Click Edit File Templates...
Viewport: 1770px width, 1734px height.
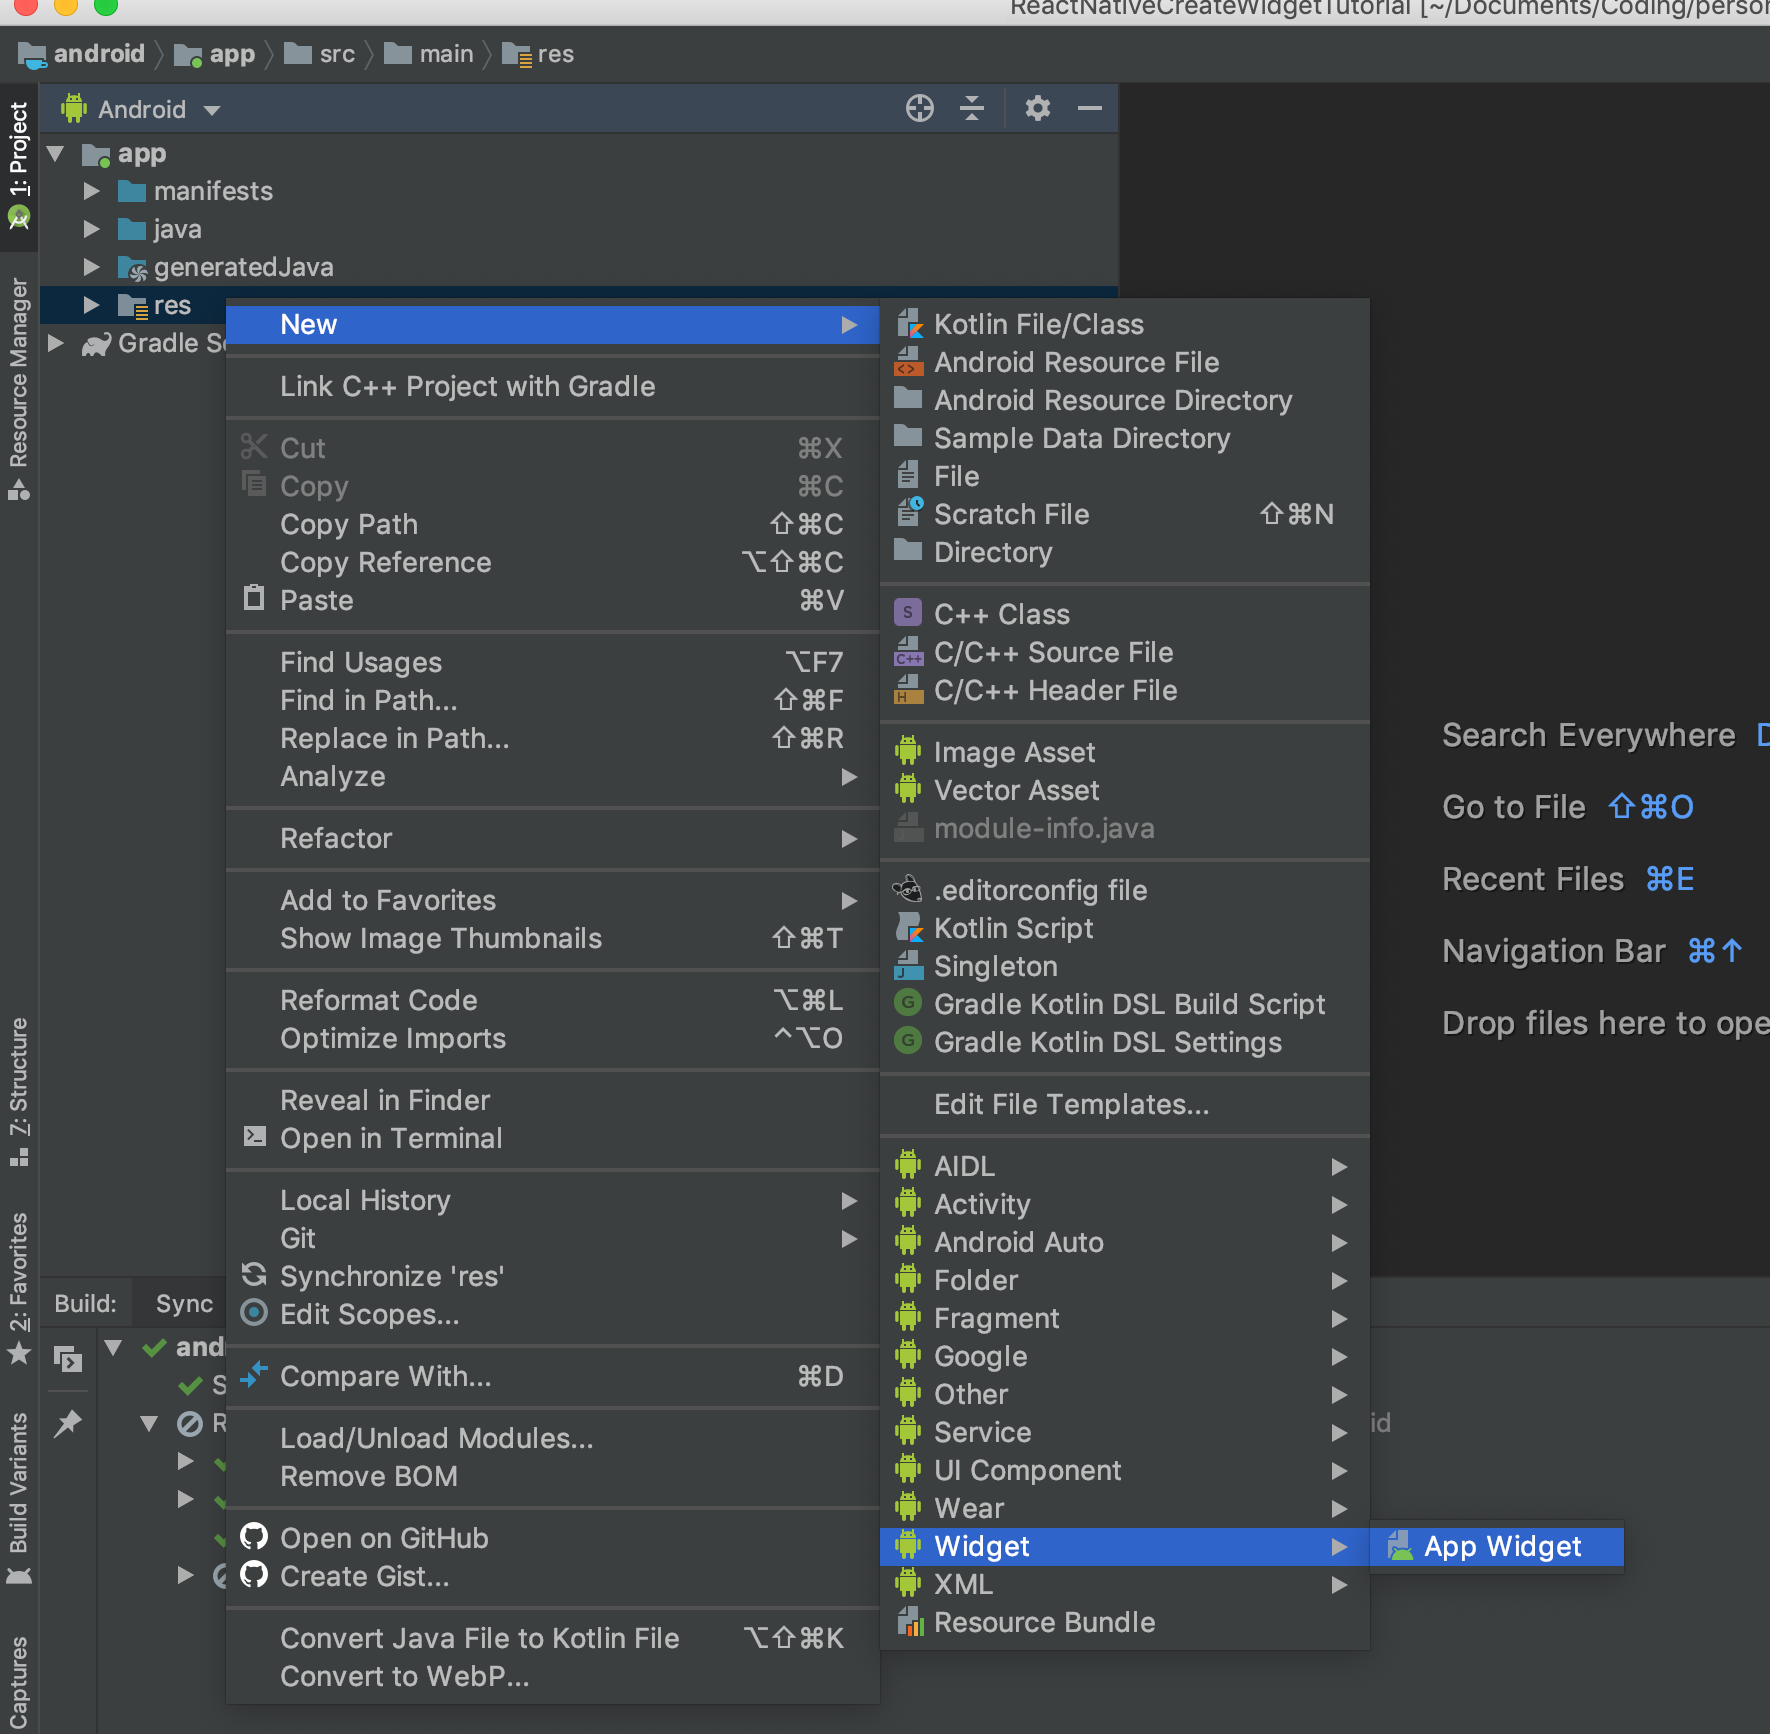pyautogui.click(x=1125, y=1104)
